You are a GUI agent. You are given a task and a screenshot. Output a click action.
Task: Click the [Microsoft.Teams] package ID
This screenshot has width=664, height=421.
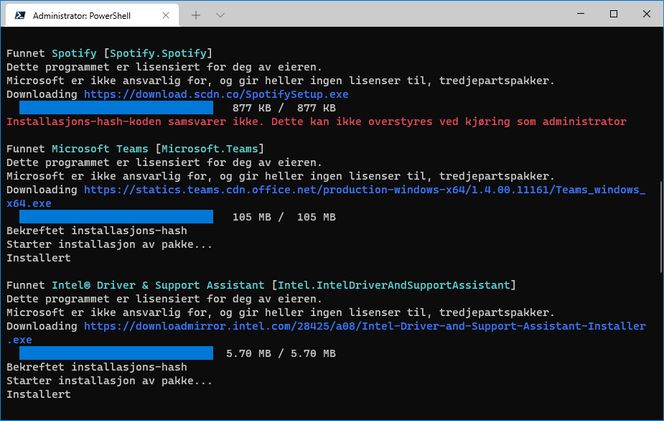tap(210, 149)
